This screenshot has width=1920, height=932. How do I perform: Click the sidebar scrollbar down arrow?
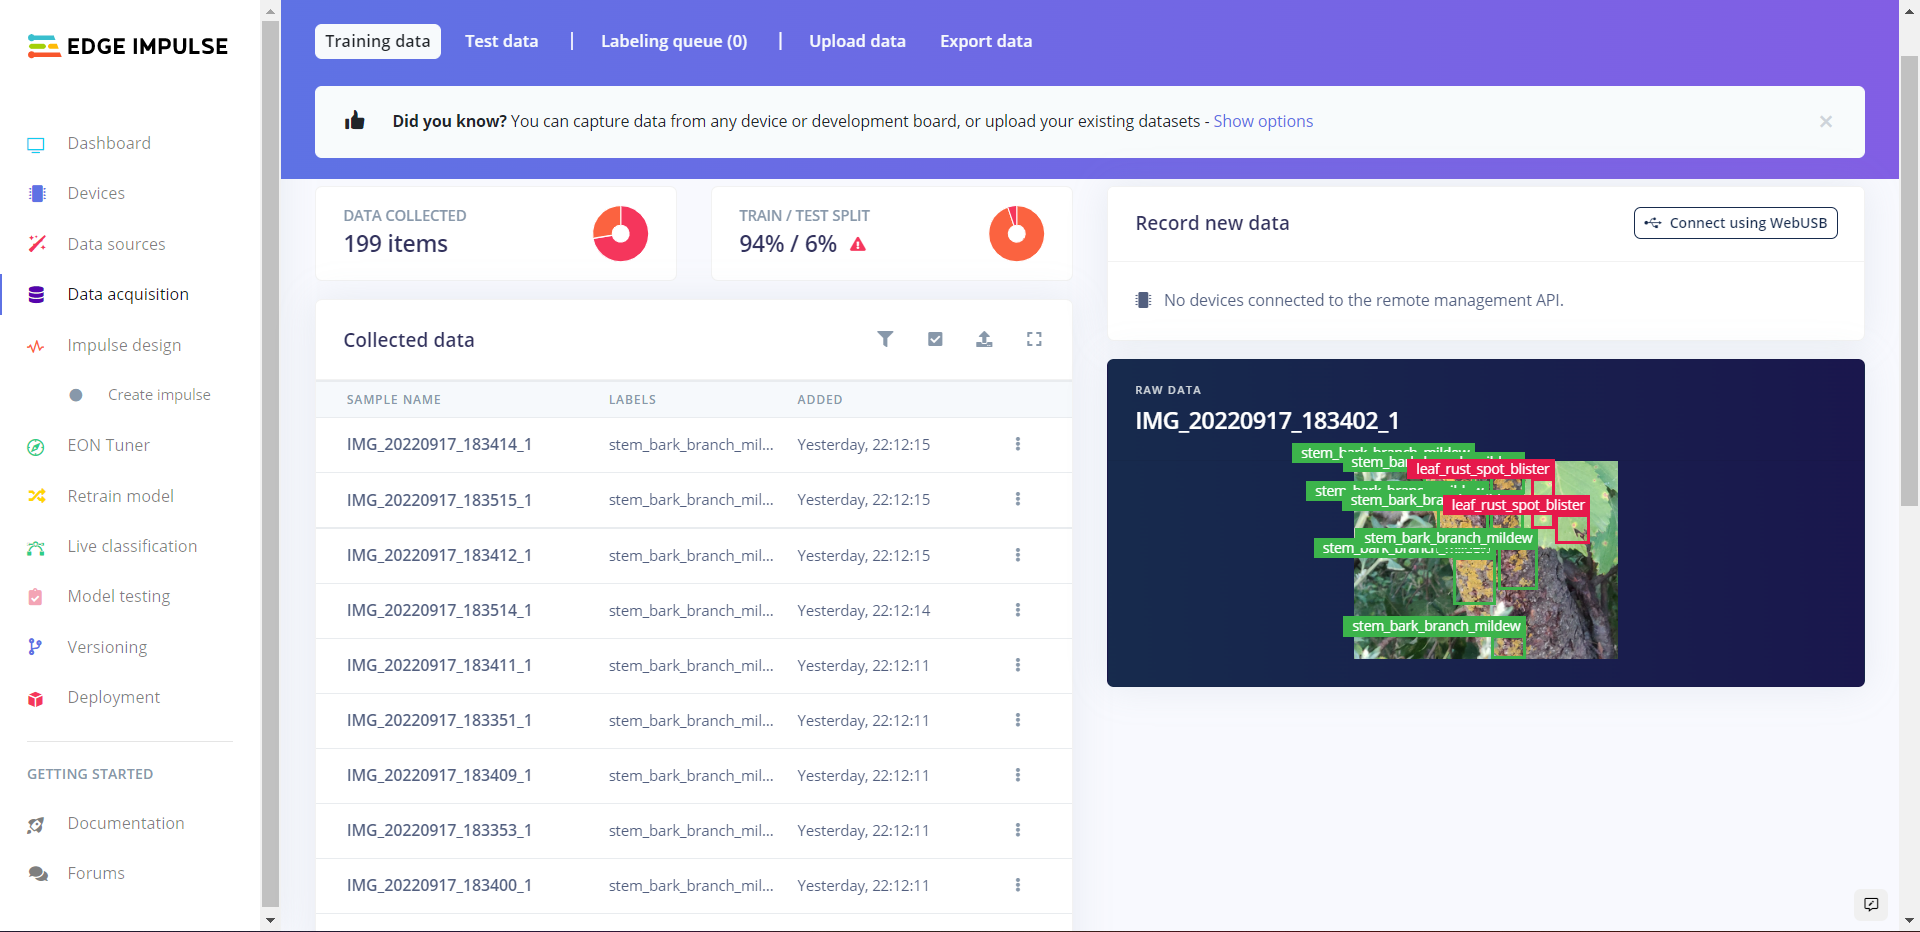tap(270, 920)
